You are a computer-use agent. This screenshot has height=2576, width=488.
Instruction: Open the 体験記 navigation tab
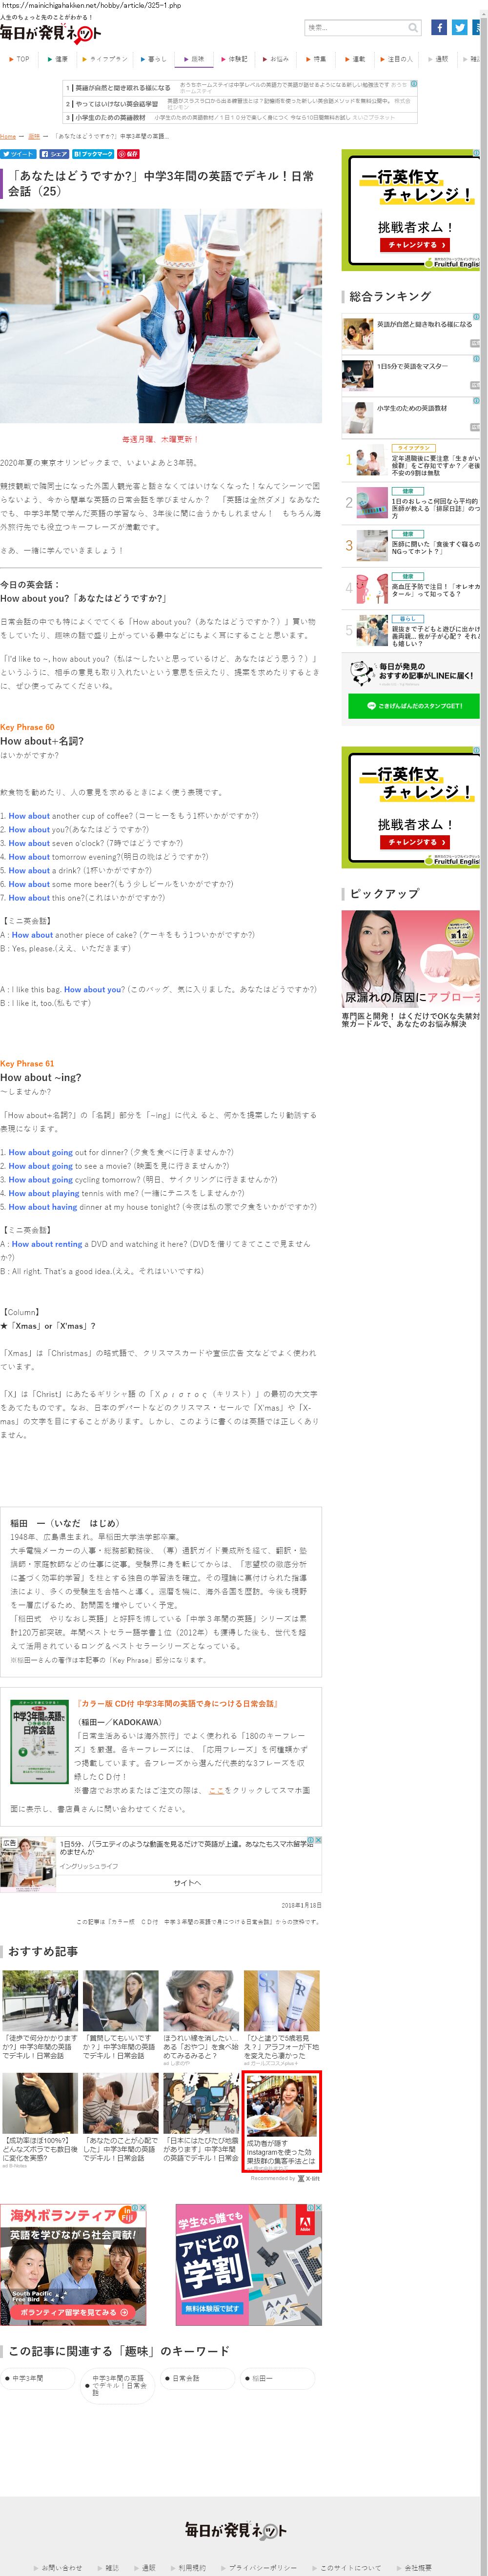[236, 59]
